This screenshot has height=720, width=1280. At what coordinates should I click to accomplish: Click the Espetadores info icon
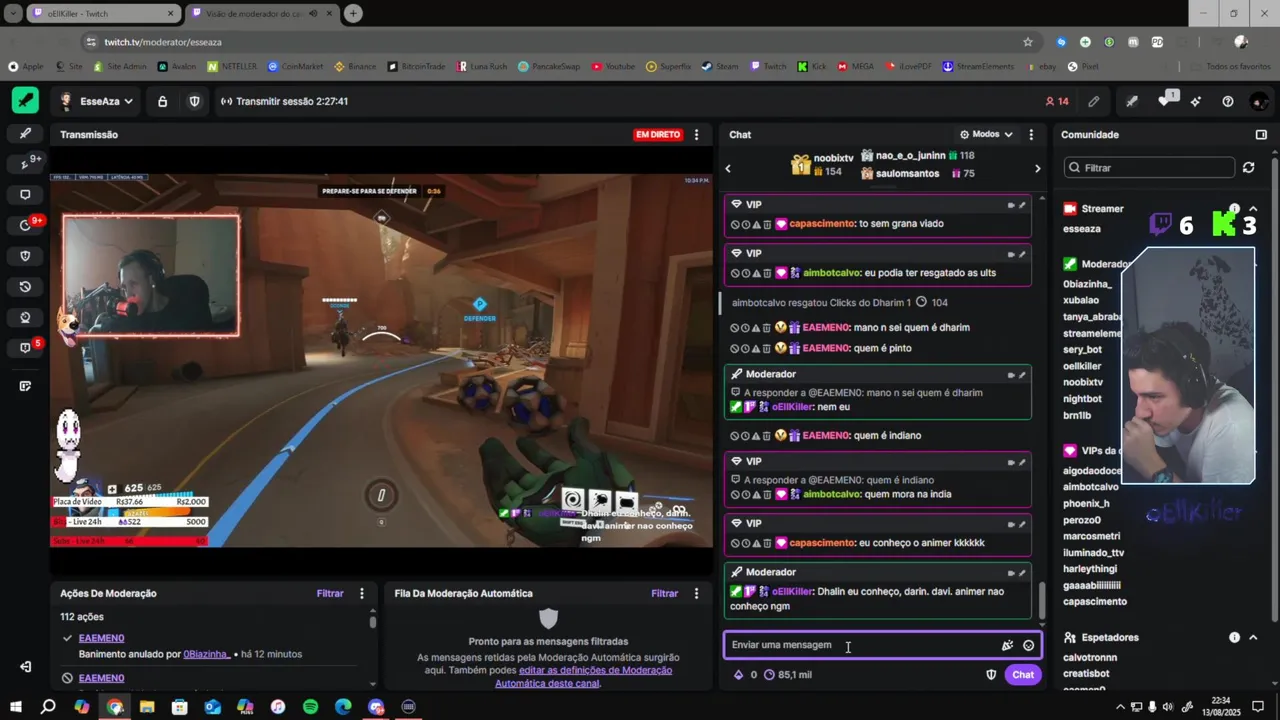1234,637
